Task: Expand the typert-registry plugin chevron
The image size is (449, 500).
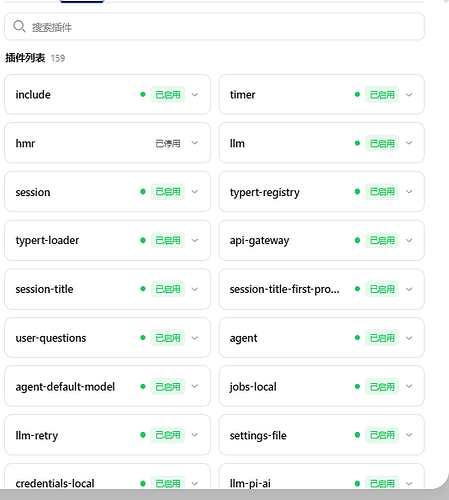Action: (409, 192)
